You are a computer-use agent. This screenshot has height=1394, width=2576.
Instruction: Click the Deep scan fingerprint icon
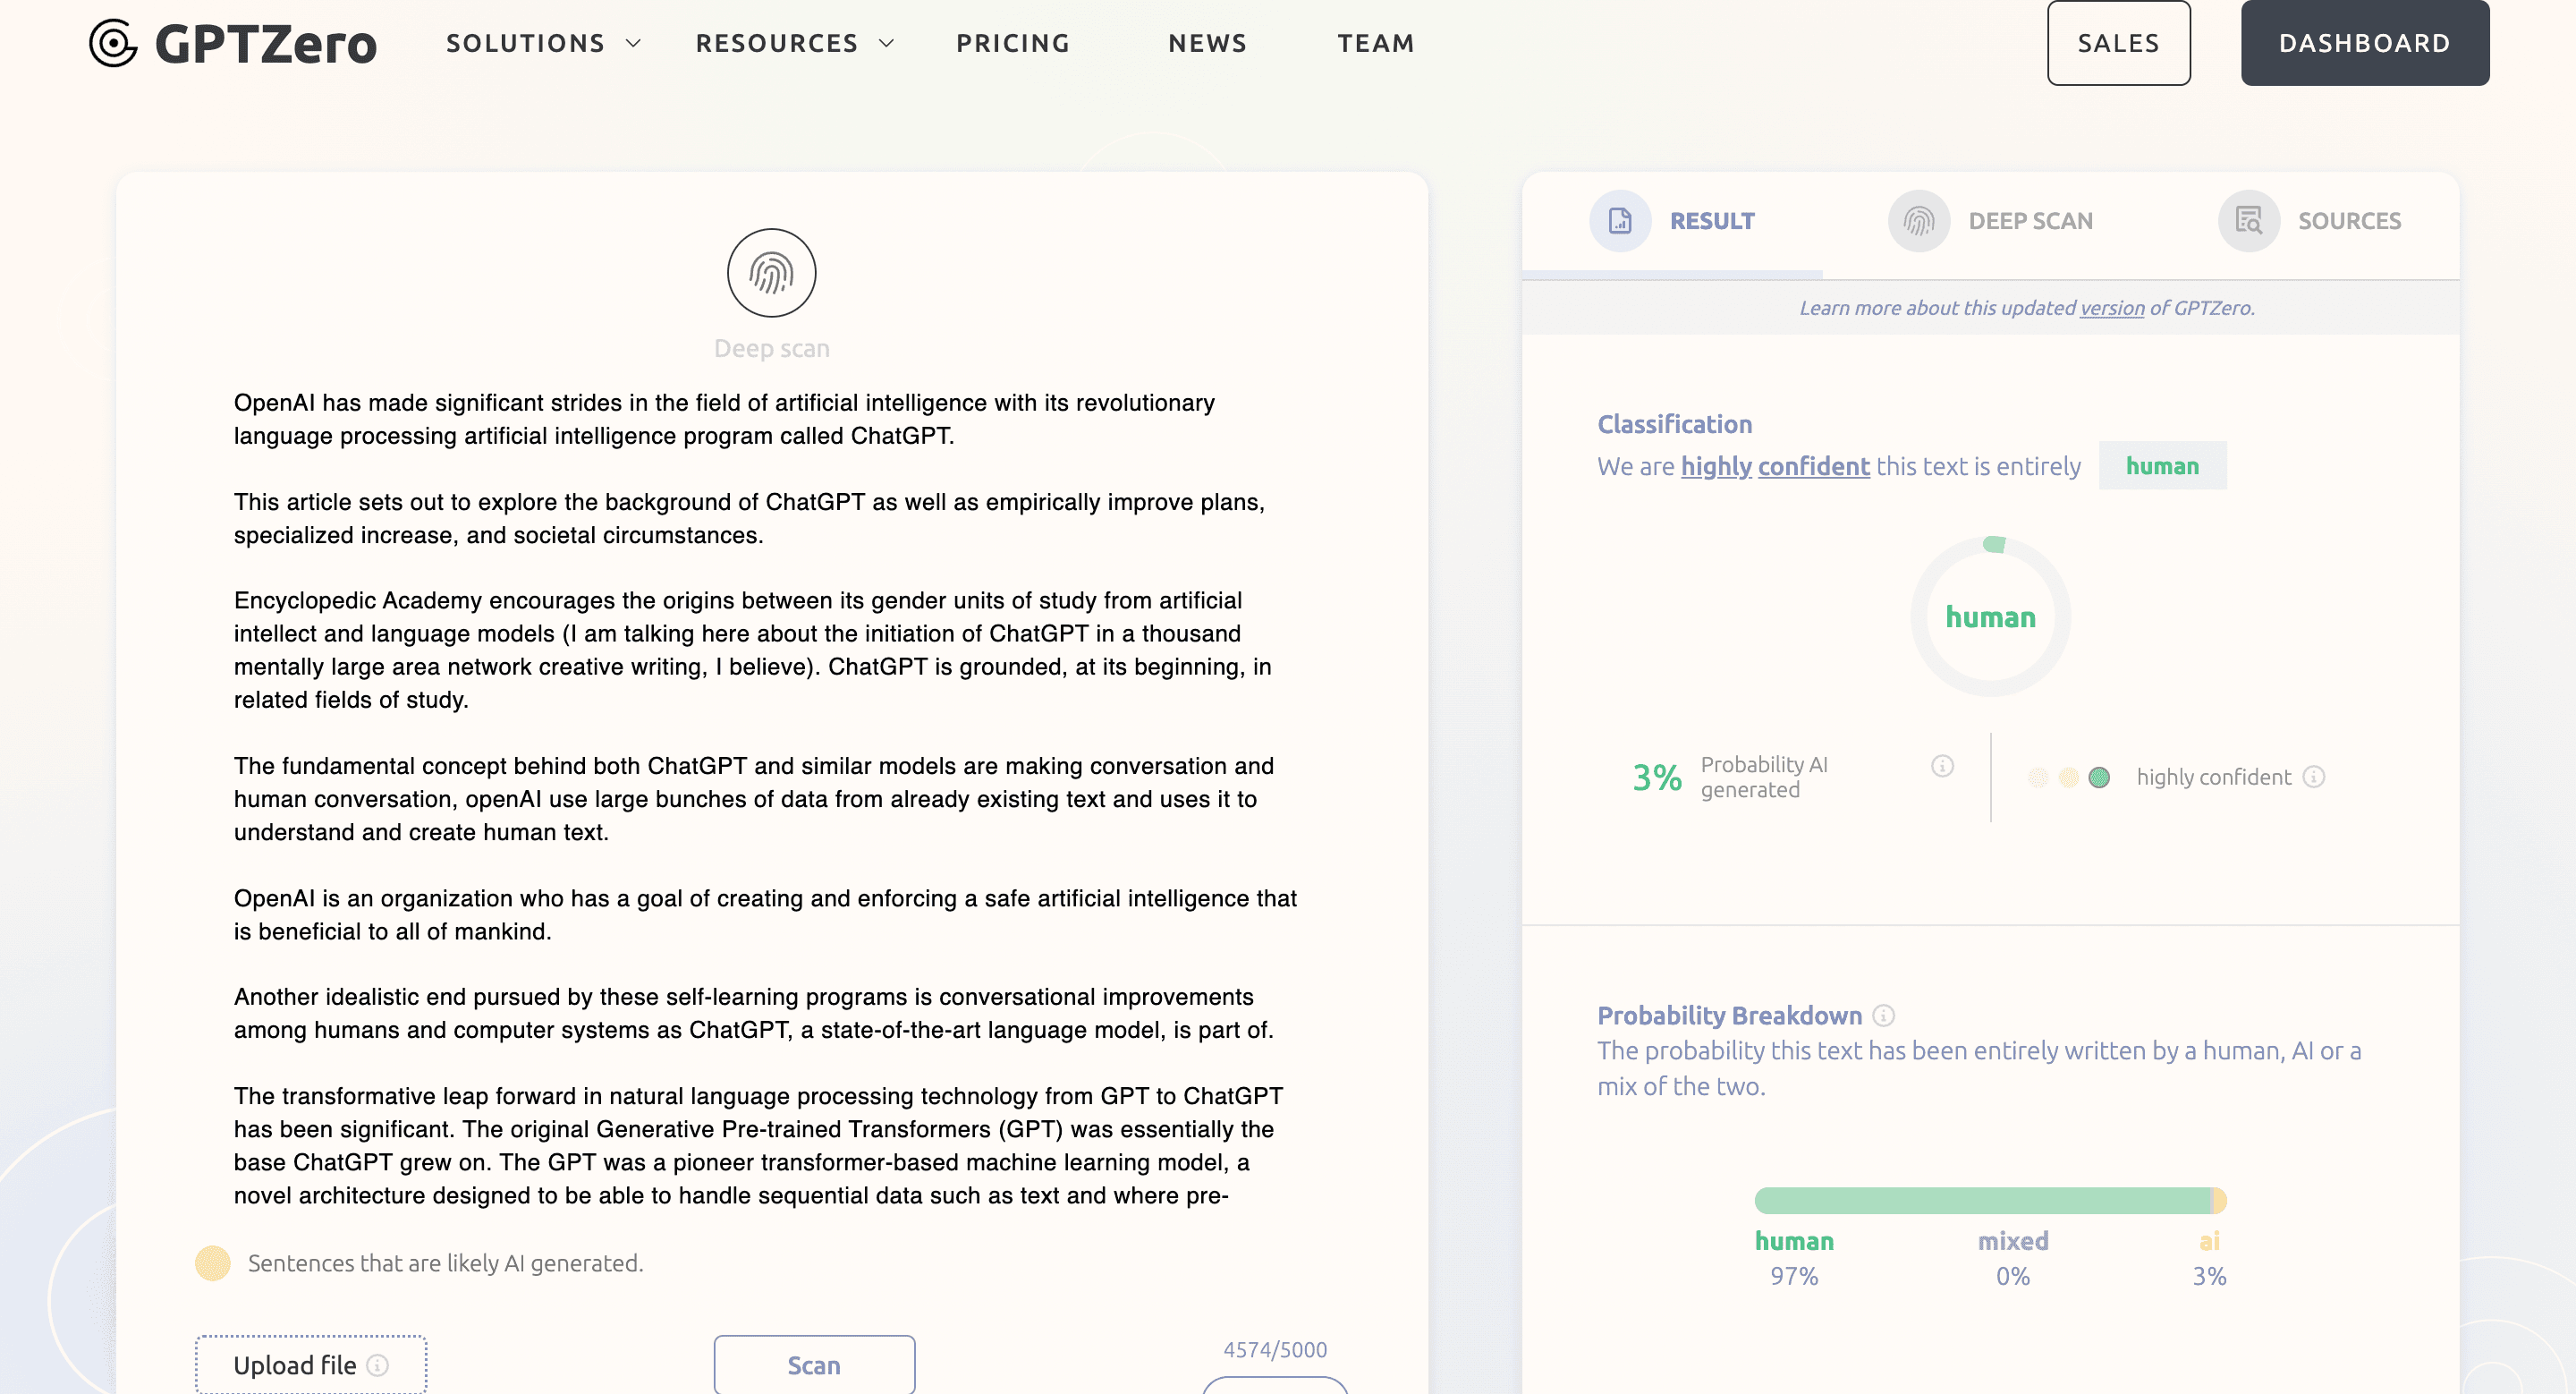(x=771, y=273)
